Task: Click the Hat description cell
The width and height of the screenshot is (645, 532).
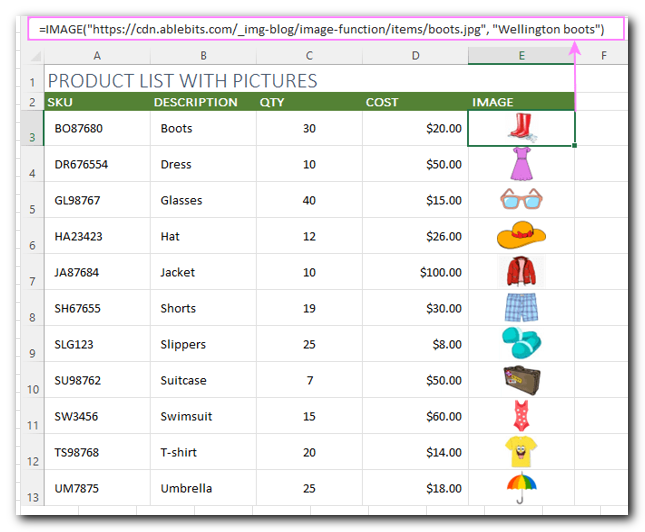Action: click(x=203, y=236)
